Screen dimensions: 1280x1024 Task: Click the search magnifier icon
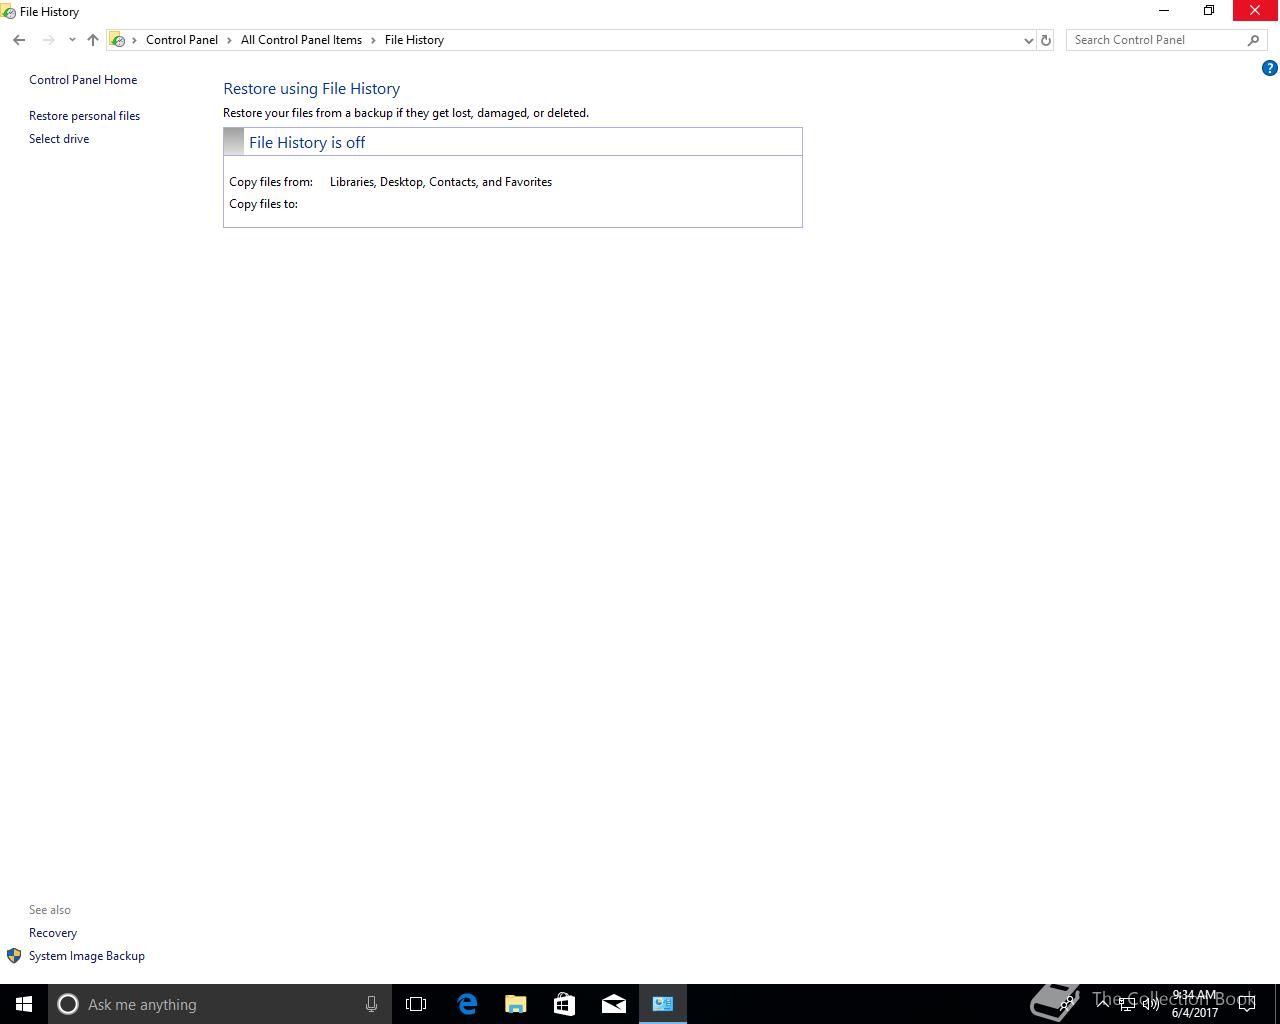1253,40
